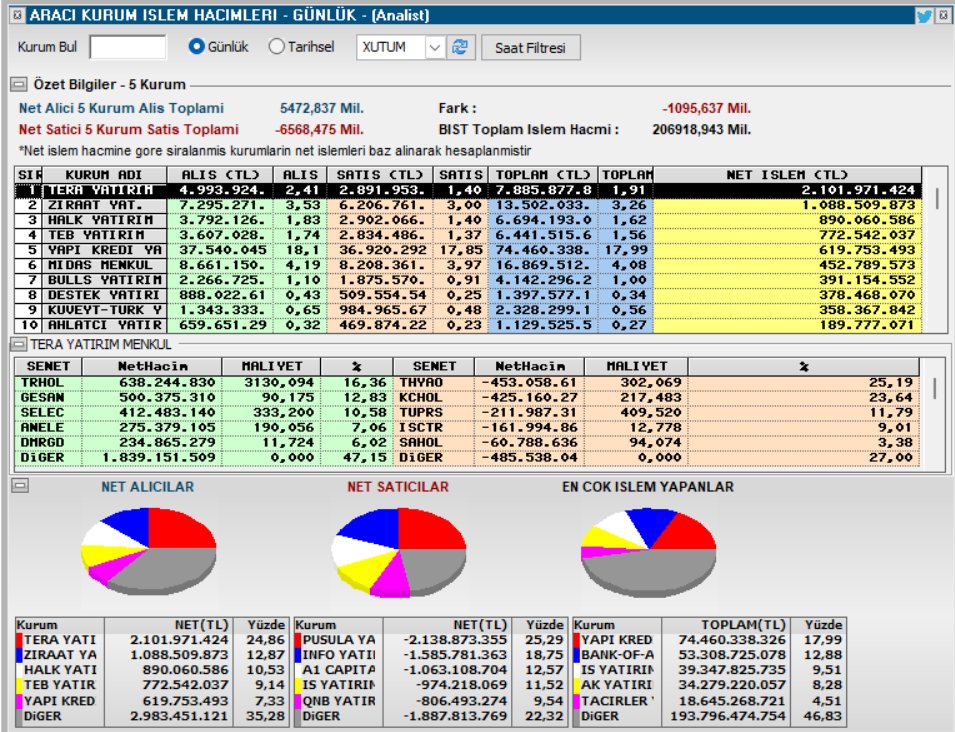Viewport: 955px width, 732px height.
Task: Select the AHLATCI YATIR row
Action: [468, 325]
